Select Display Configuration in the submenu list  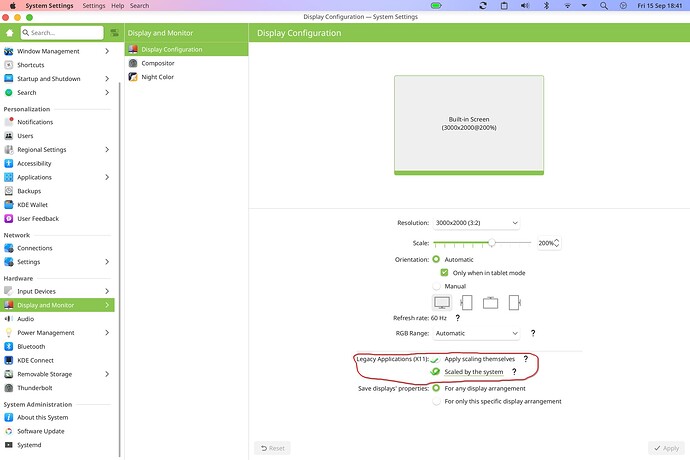[187, 49]
